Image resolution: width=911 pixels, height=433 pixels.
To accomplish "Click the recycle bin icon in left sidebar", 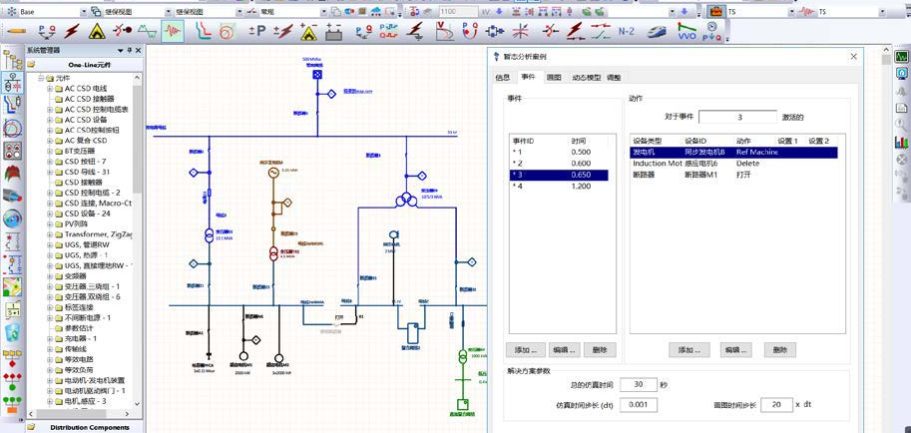I will (x=12, y=332).
